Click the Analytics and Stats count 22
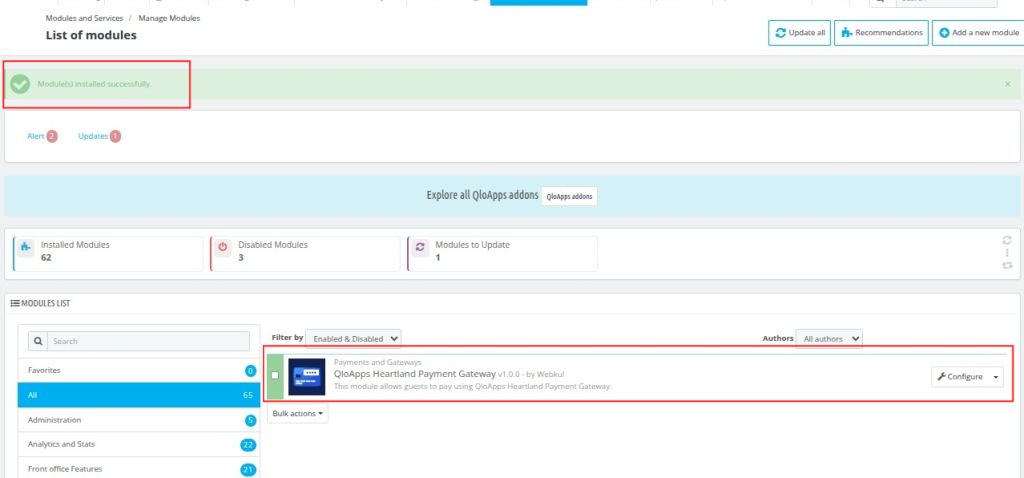Screen dimensions: 1024x478 (x=248, y=445)
